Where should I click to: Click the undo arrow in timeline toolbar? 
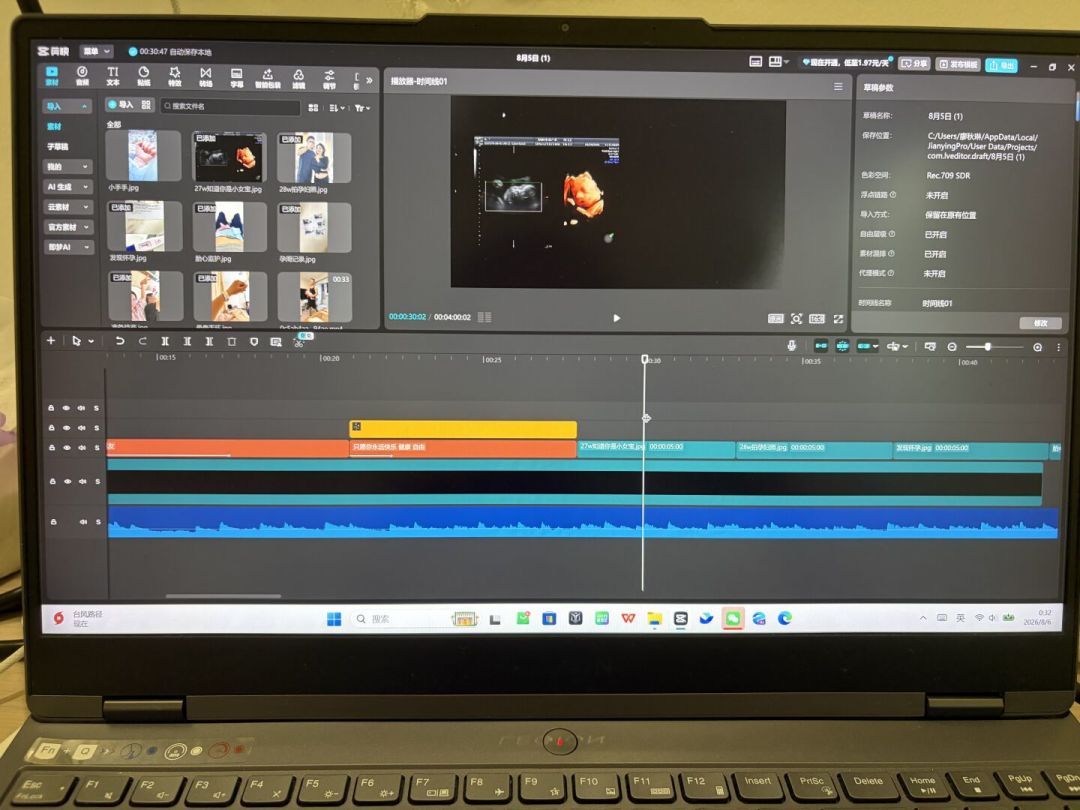tap(120, 341)
